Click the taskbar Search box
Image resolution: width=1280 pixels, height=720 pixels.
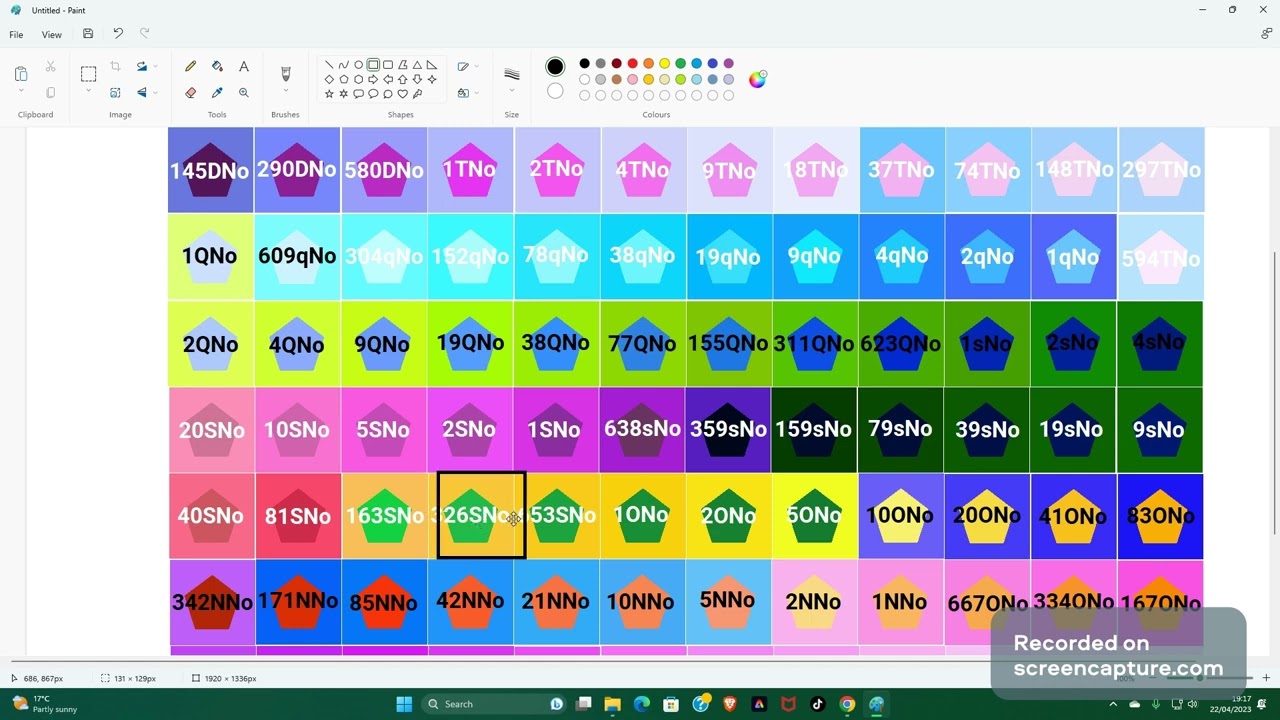(x=495, y=704)
